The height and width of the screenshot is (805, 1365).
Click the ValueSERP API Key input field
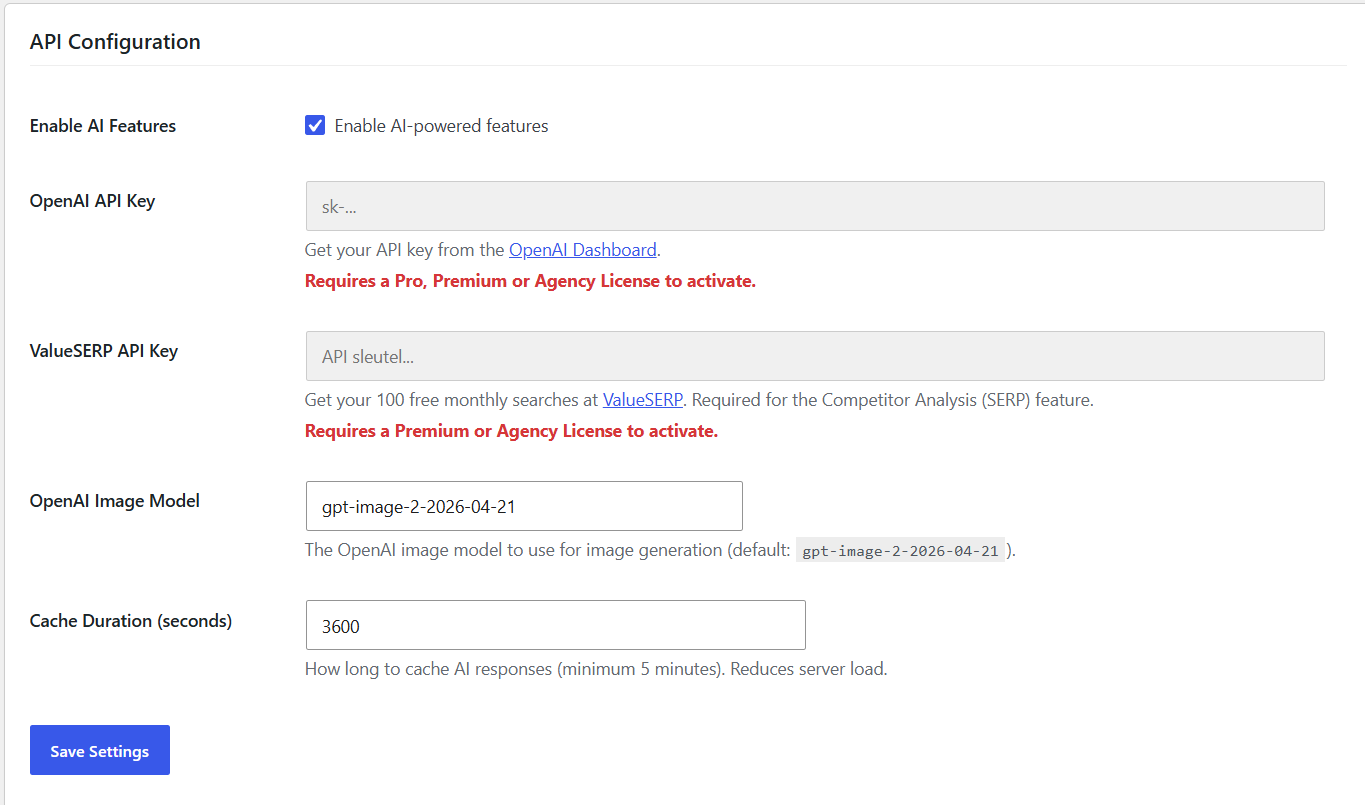[x=814, y=356]
